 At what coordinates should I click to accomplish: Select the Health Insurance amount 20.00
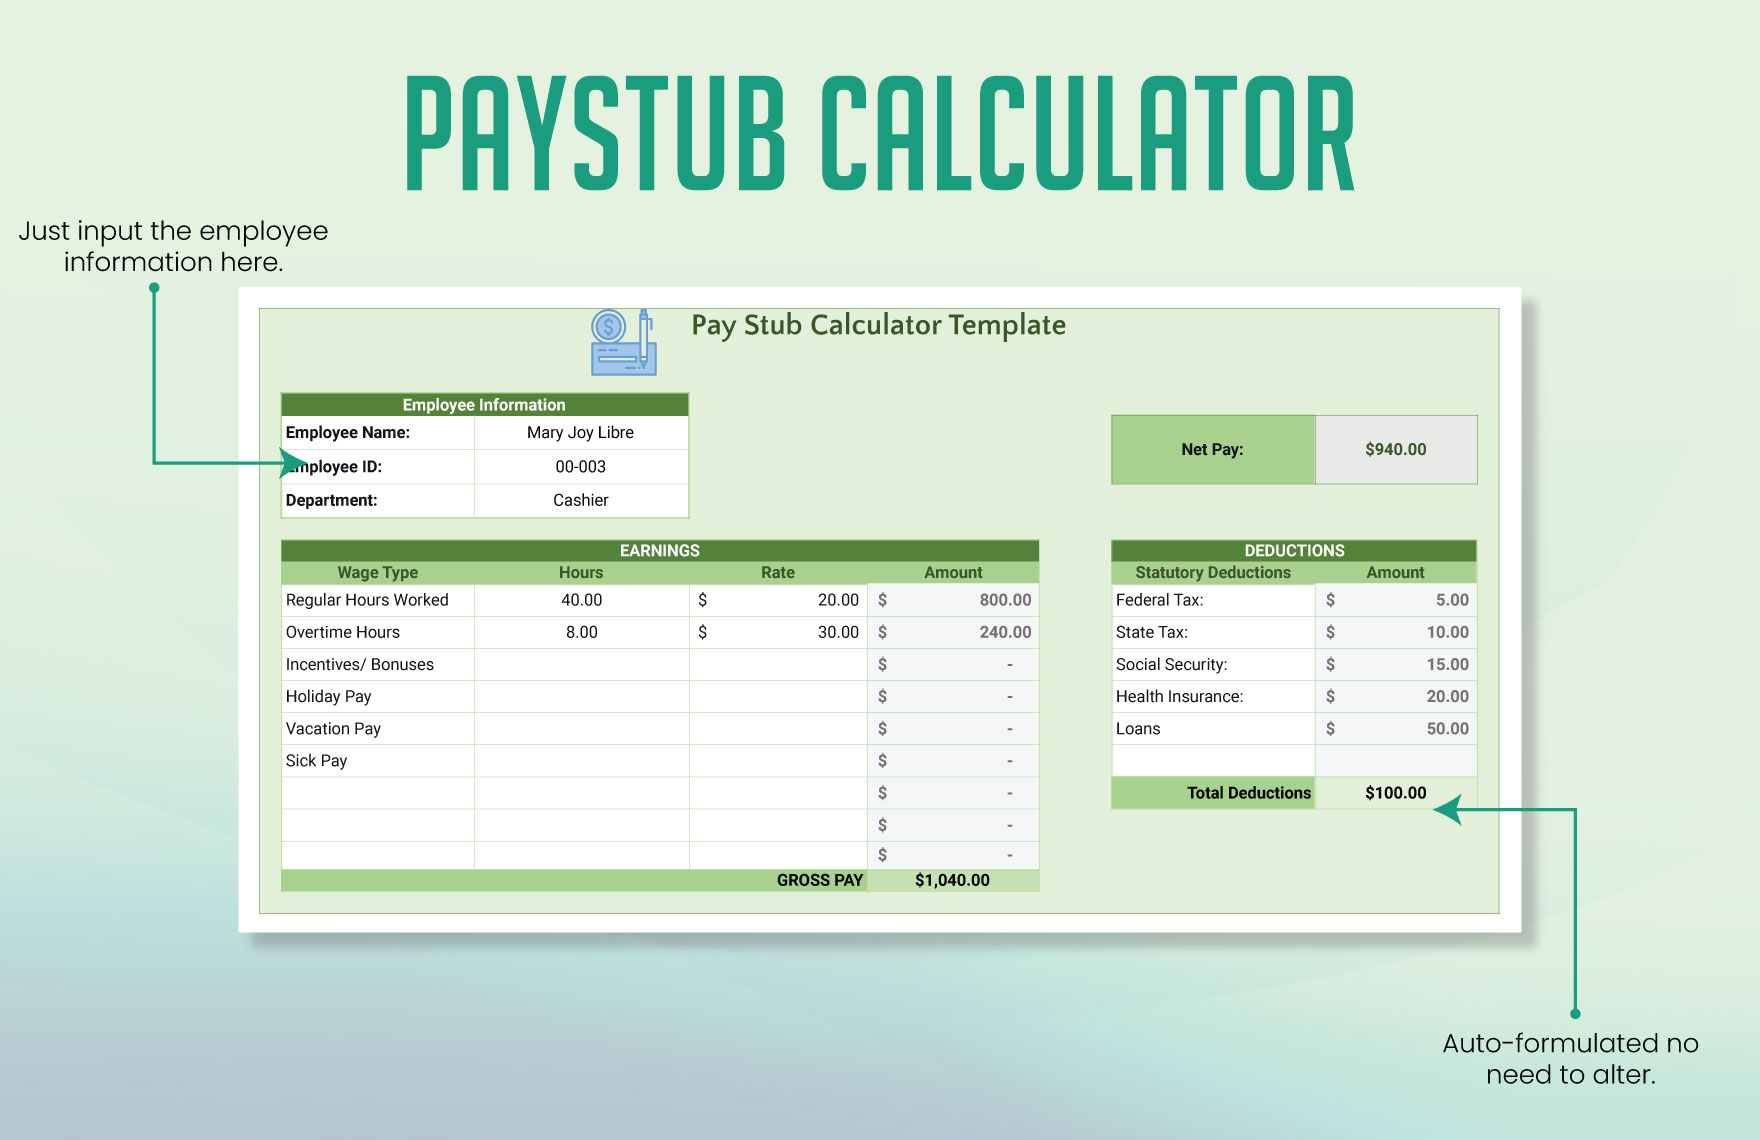pyautogui.click(x=1396, y=697)
